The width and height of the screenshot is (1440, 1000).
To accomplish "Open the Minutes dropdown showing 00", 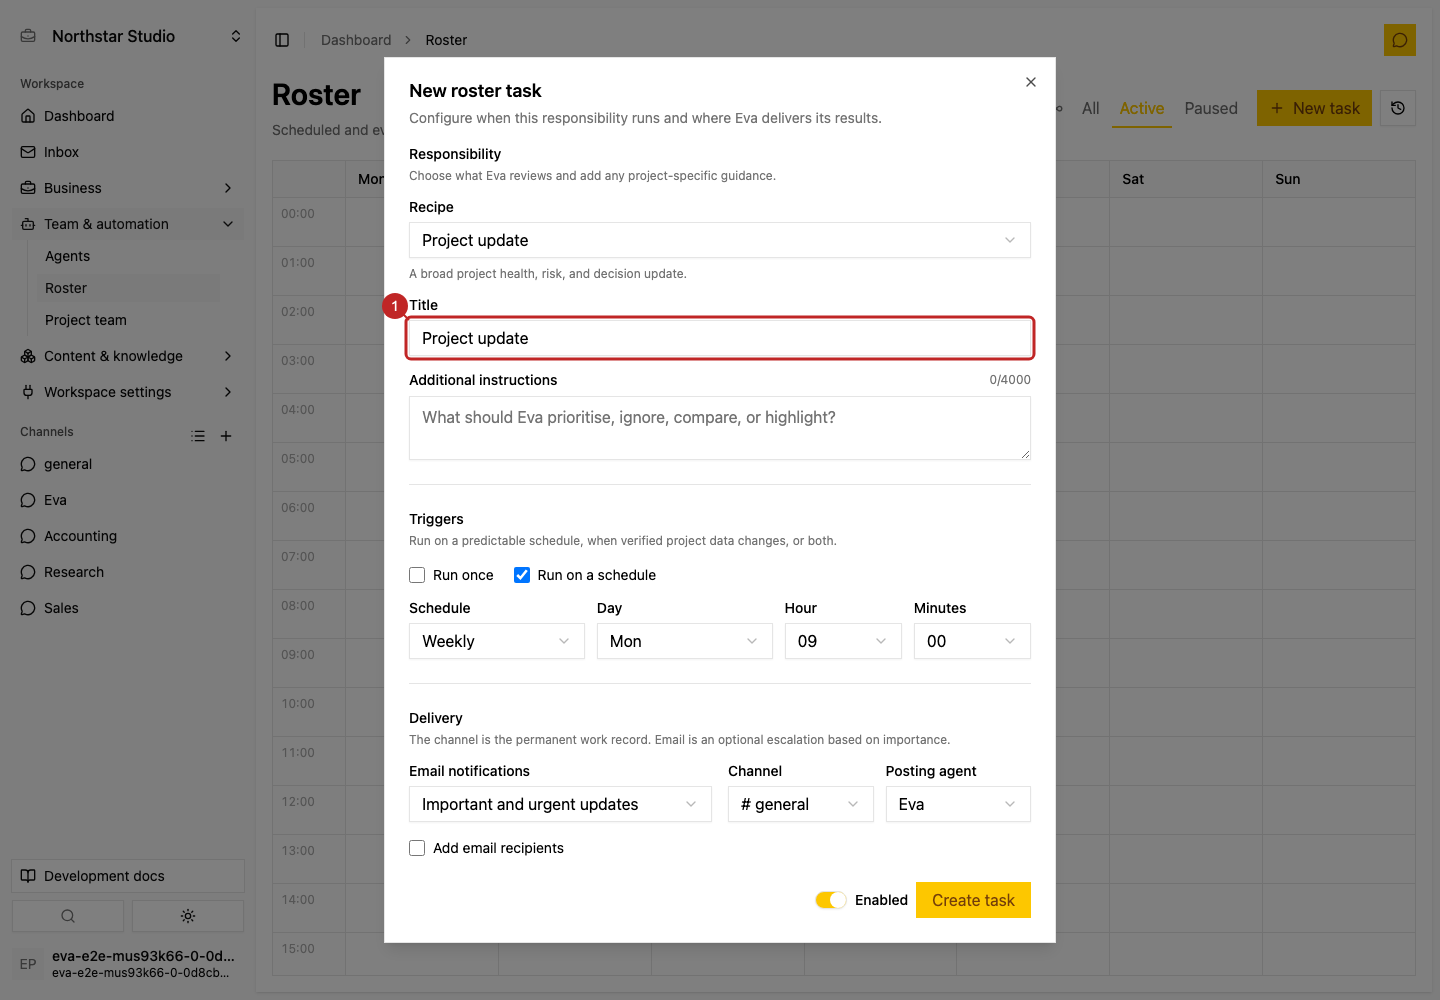I will point(972,641).
